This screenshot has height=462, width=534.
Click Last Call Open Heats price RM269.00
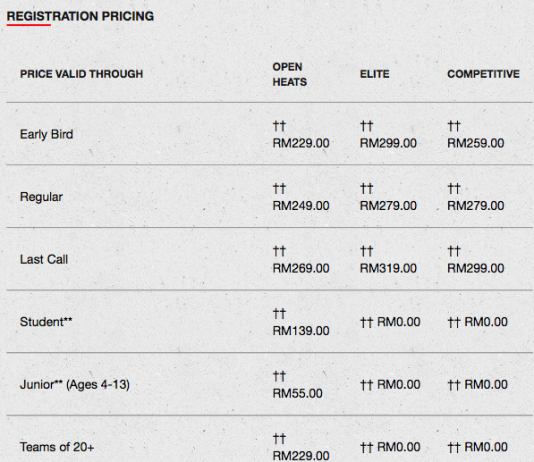pos(301,268)
